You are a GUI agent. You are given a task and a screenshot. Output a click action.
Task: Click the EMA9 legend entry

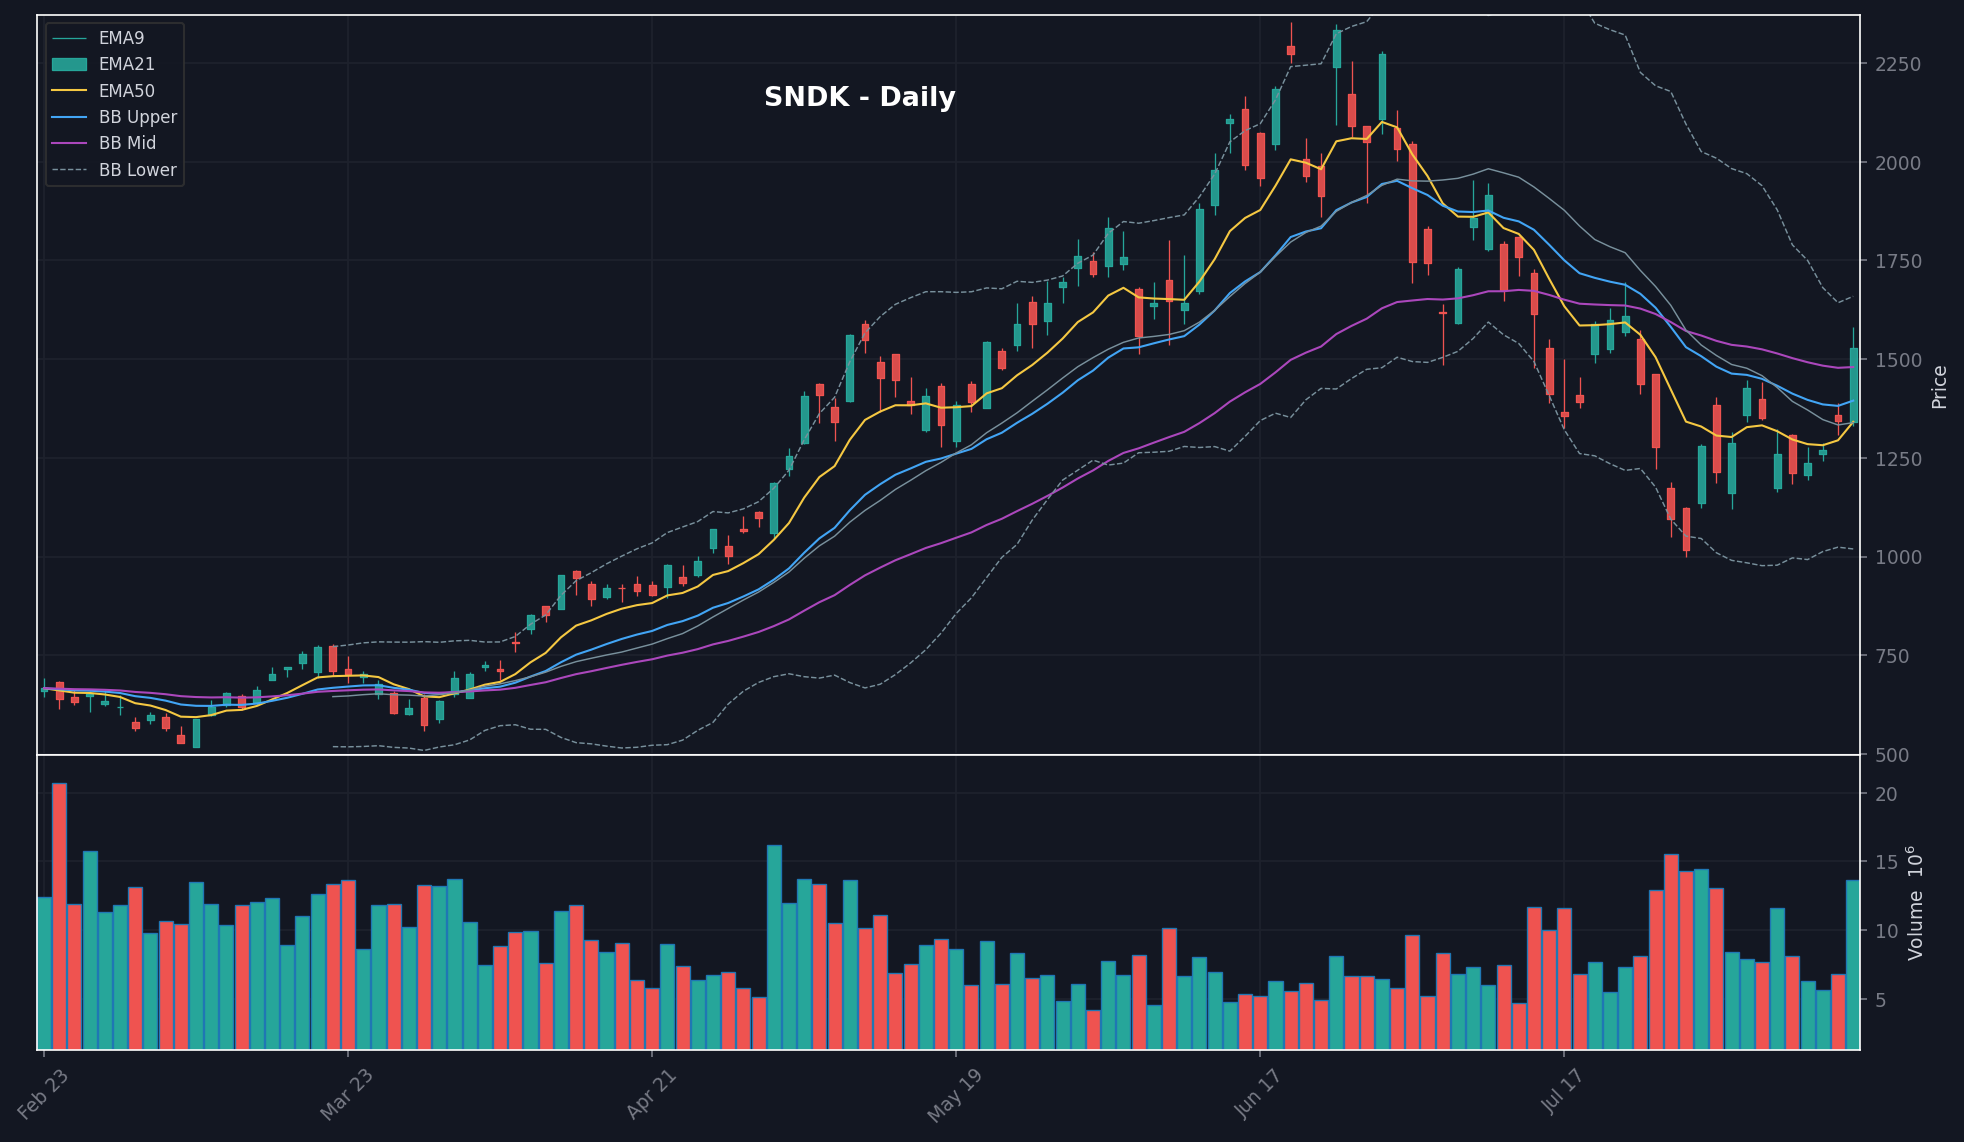pos(98,38)
